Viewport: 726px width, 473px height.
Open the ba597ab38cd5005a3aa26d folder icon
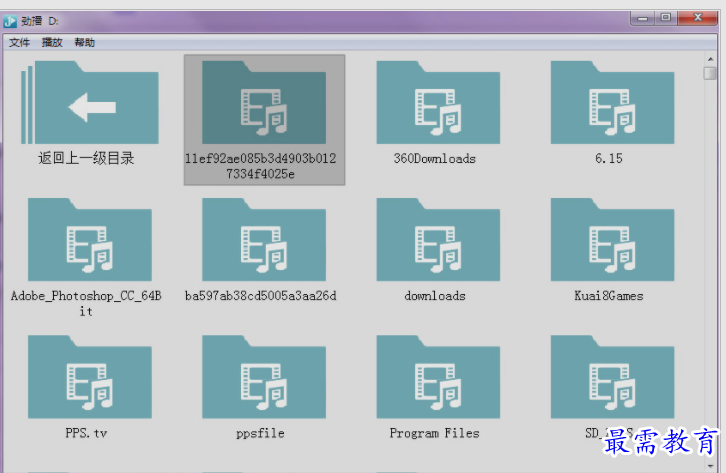pos(264,240)
